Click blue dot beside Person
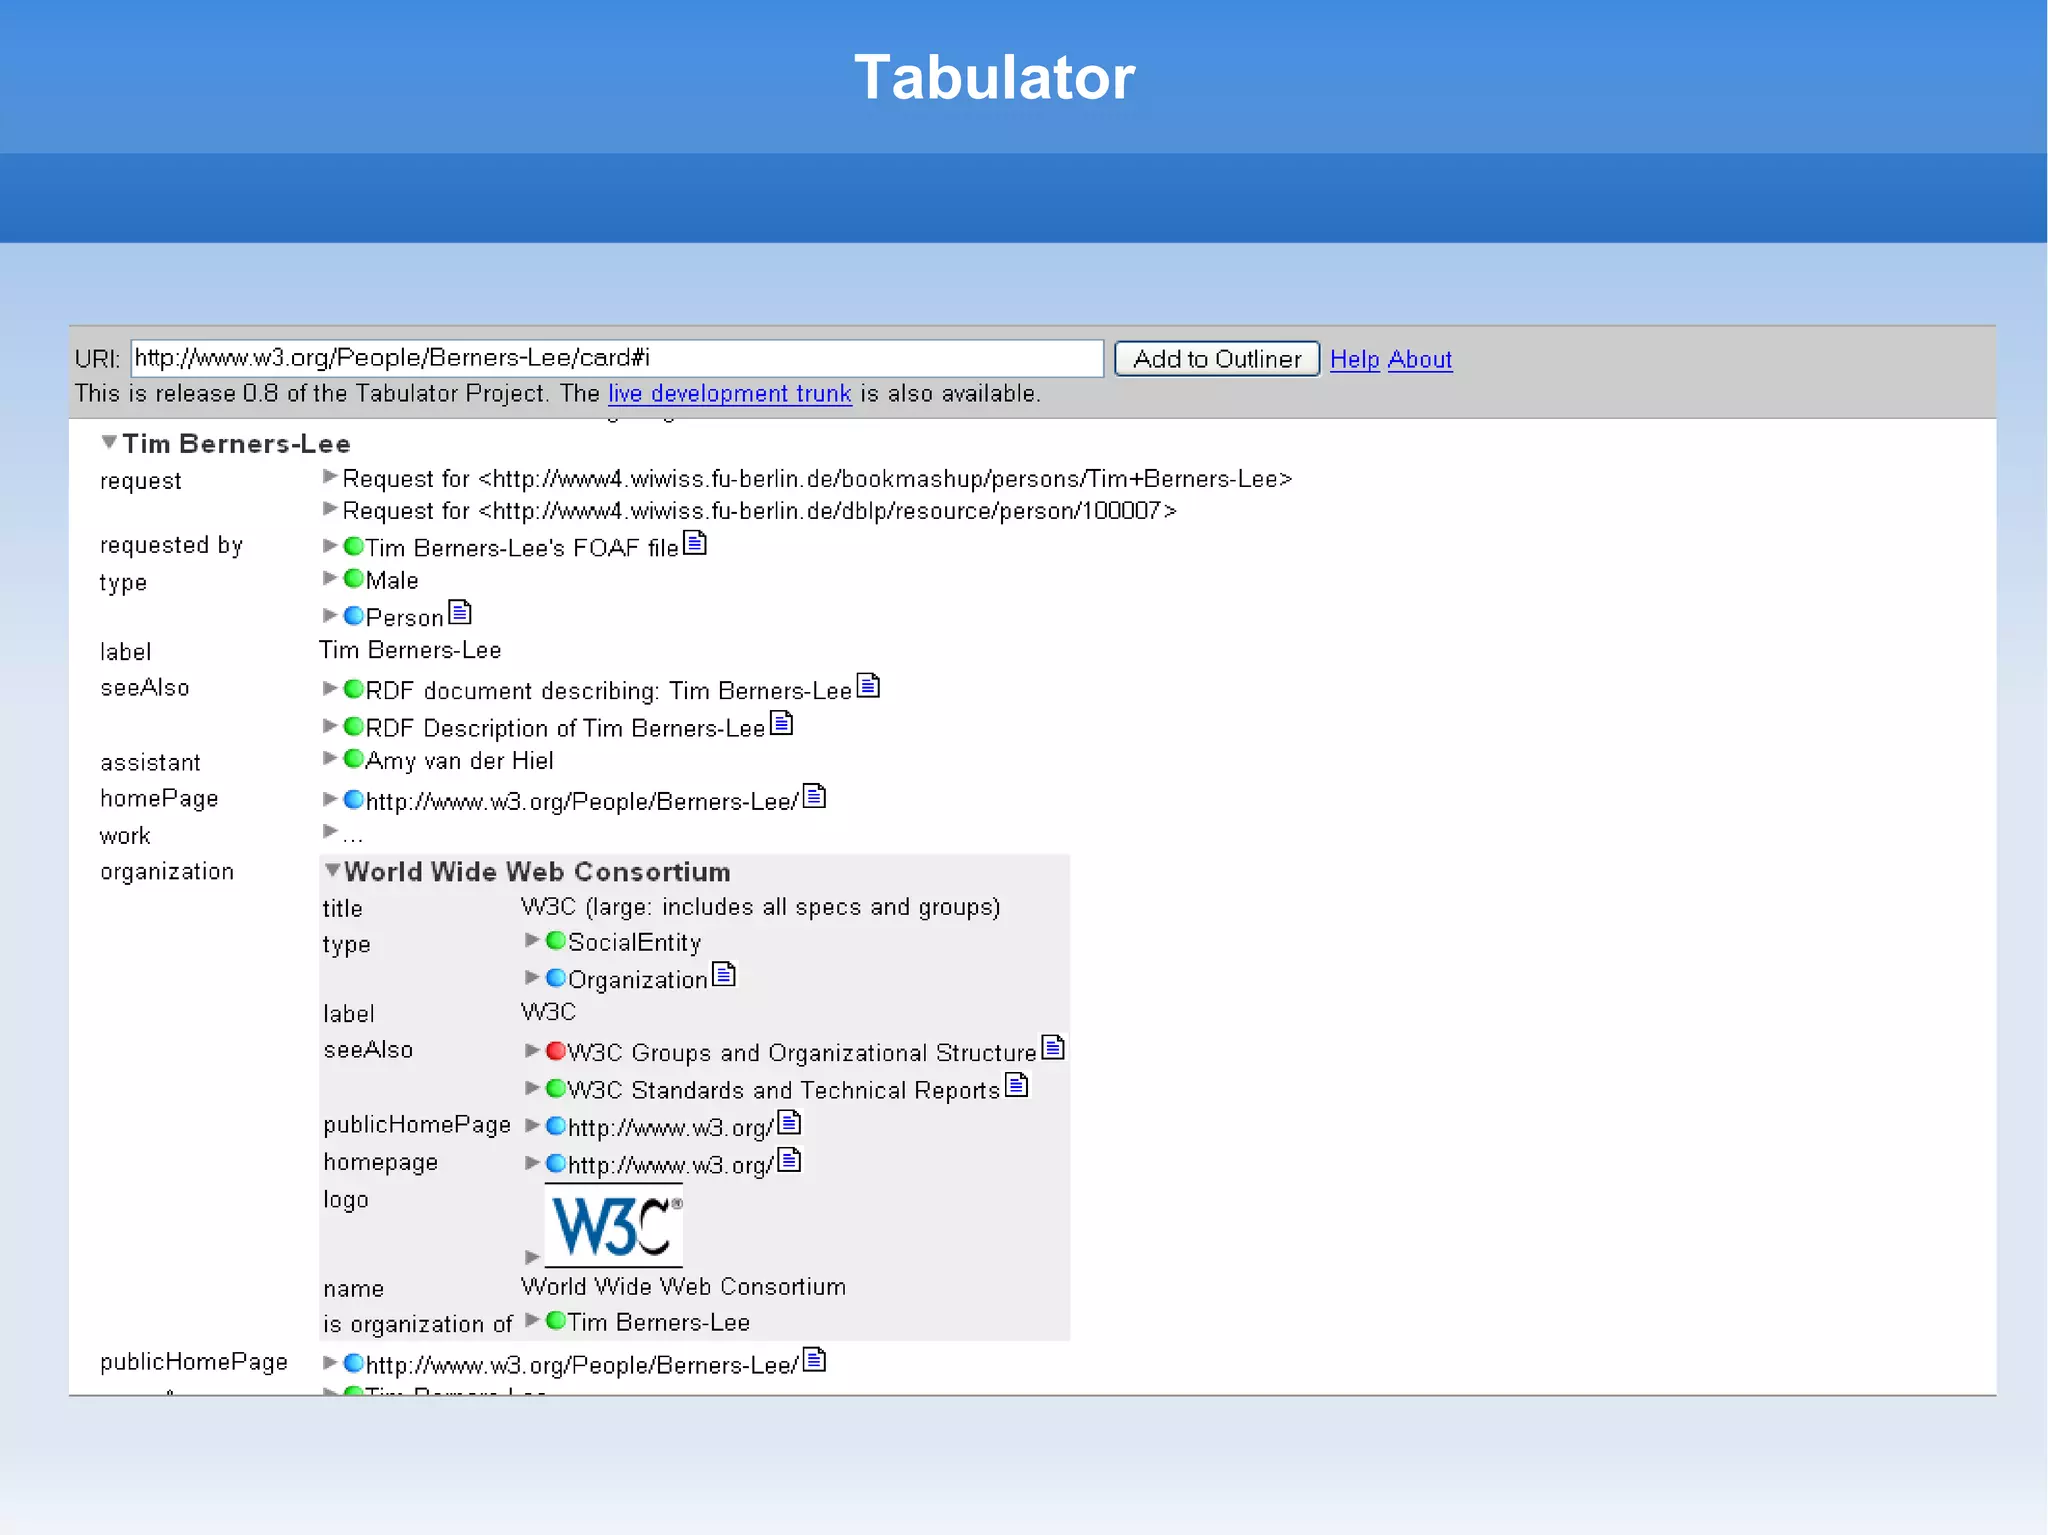 pos(353,615)
